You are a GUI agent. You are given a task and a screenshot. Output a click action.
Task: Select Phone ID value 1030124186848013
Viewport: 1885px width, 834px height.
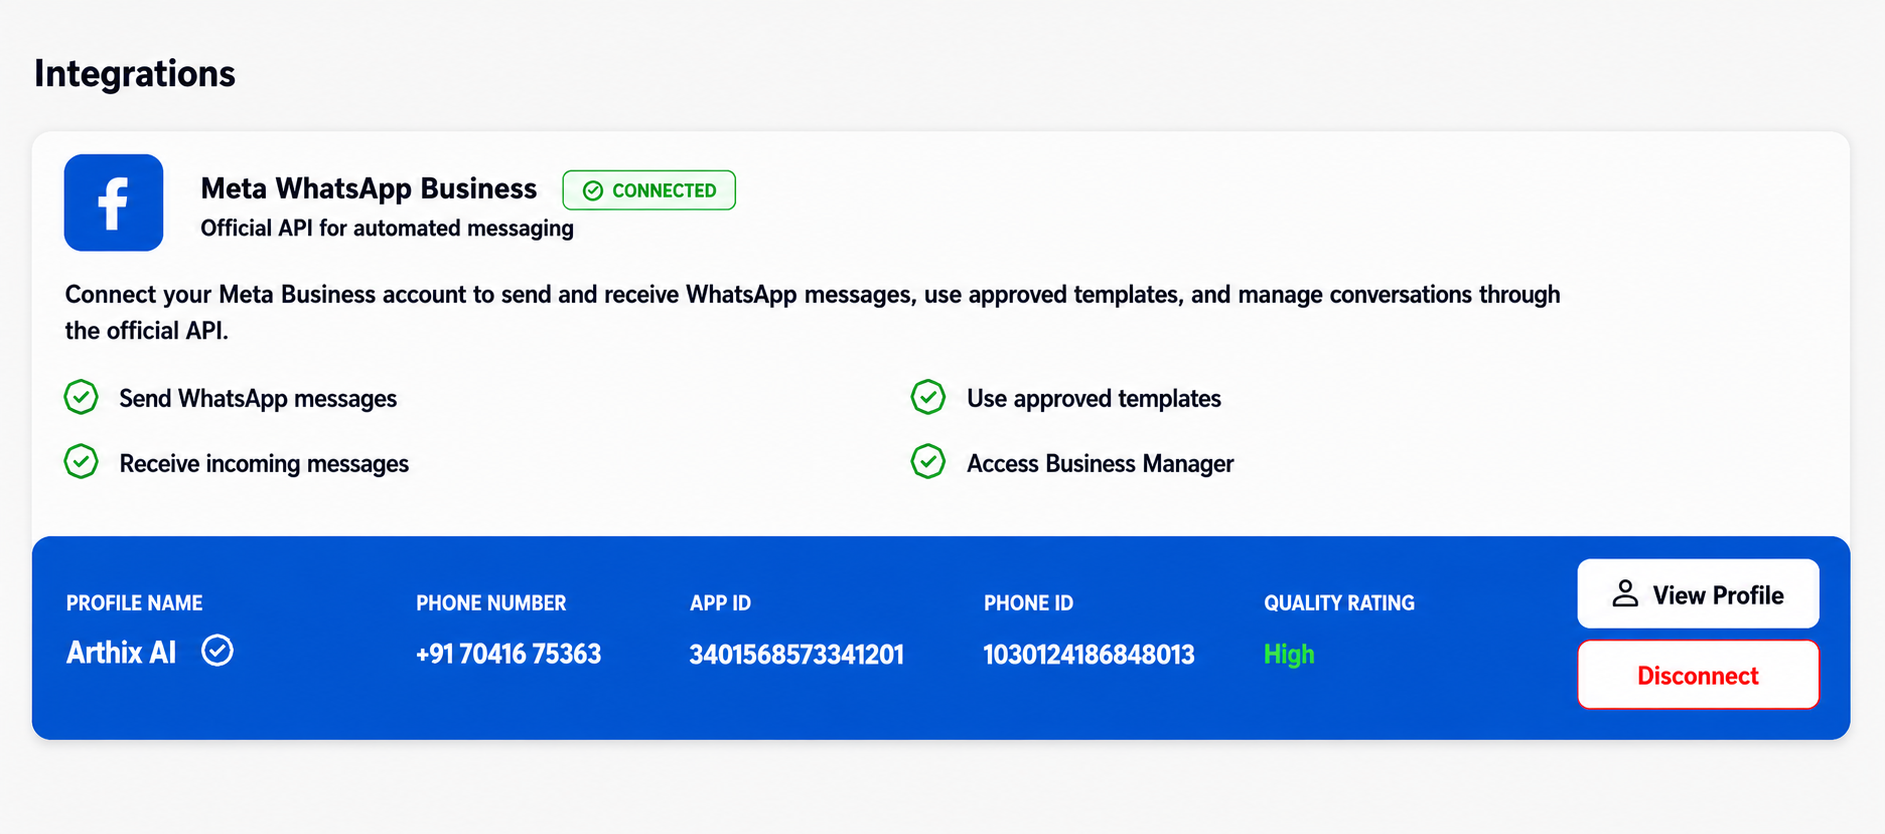click(1089, 654)
